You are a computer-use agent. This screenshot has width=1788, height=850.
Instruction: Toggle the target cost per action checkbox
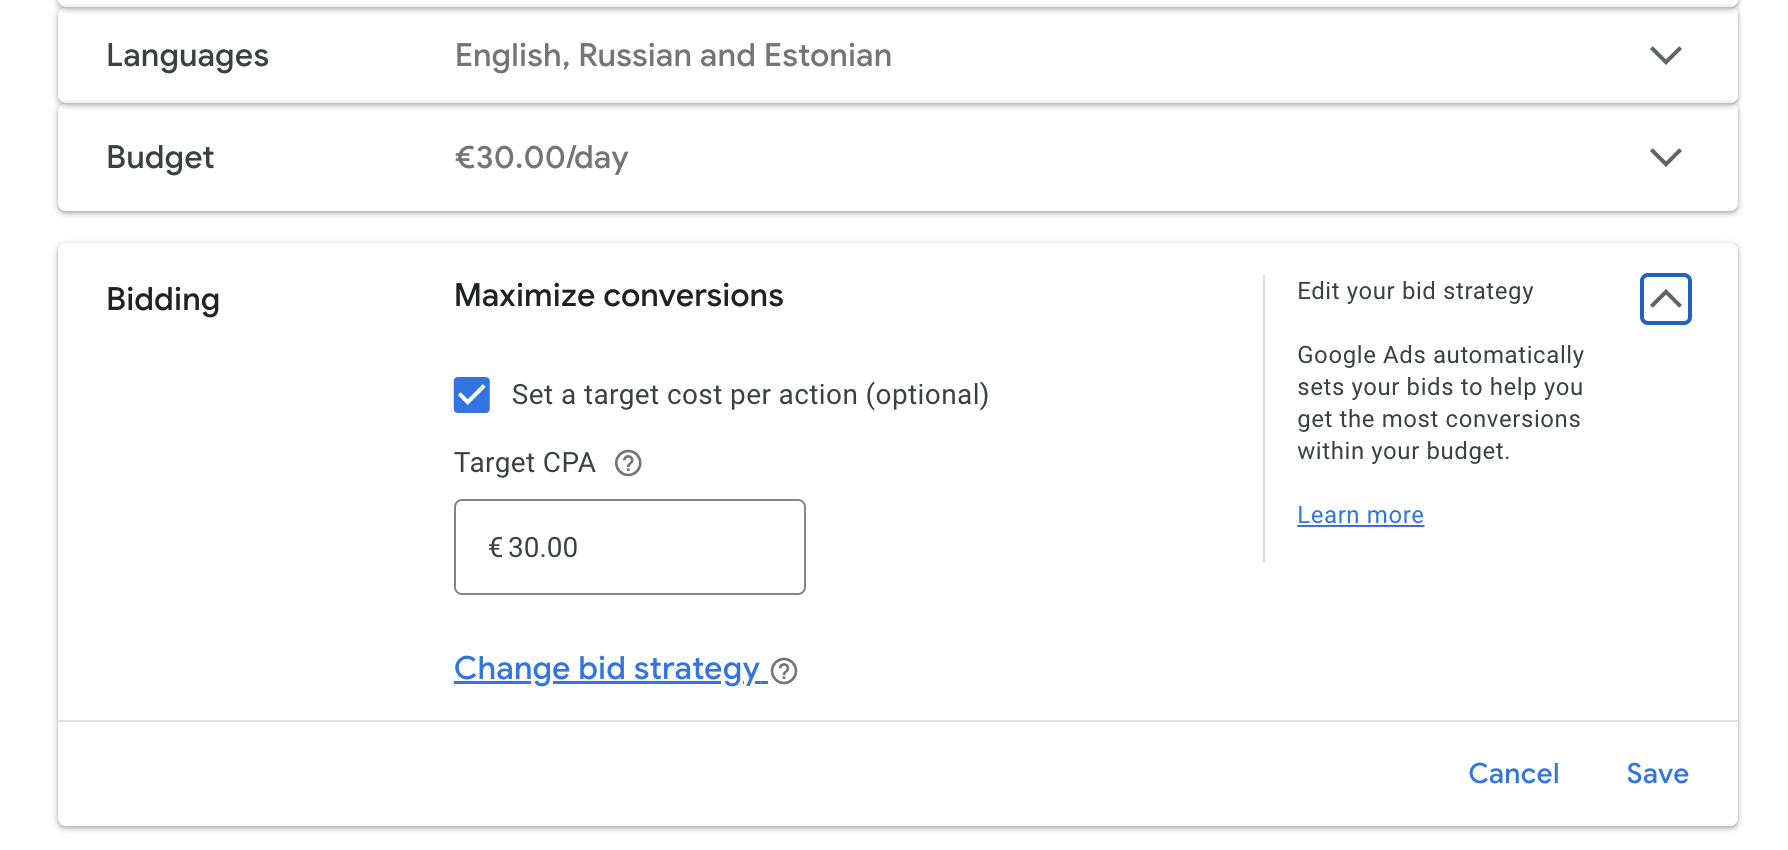[x=472, y=395]
